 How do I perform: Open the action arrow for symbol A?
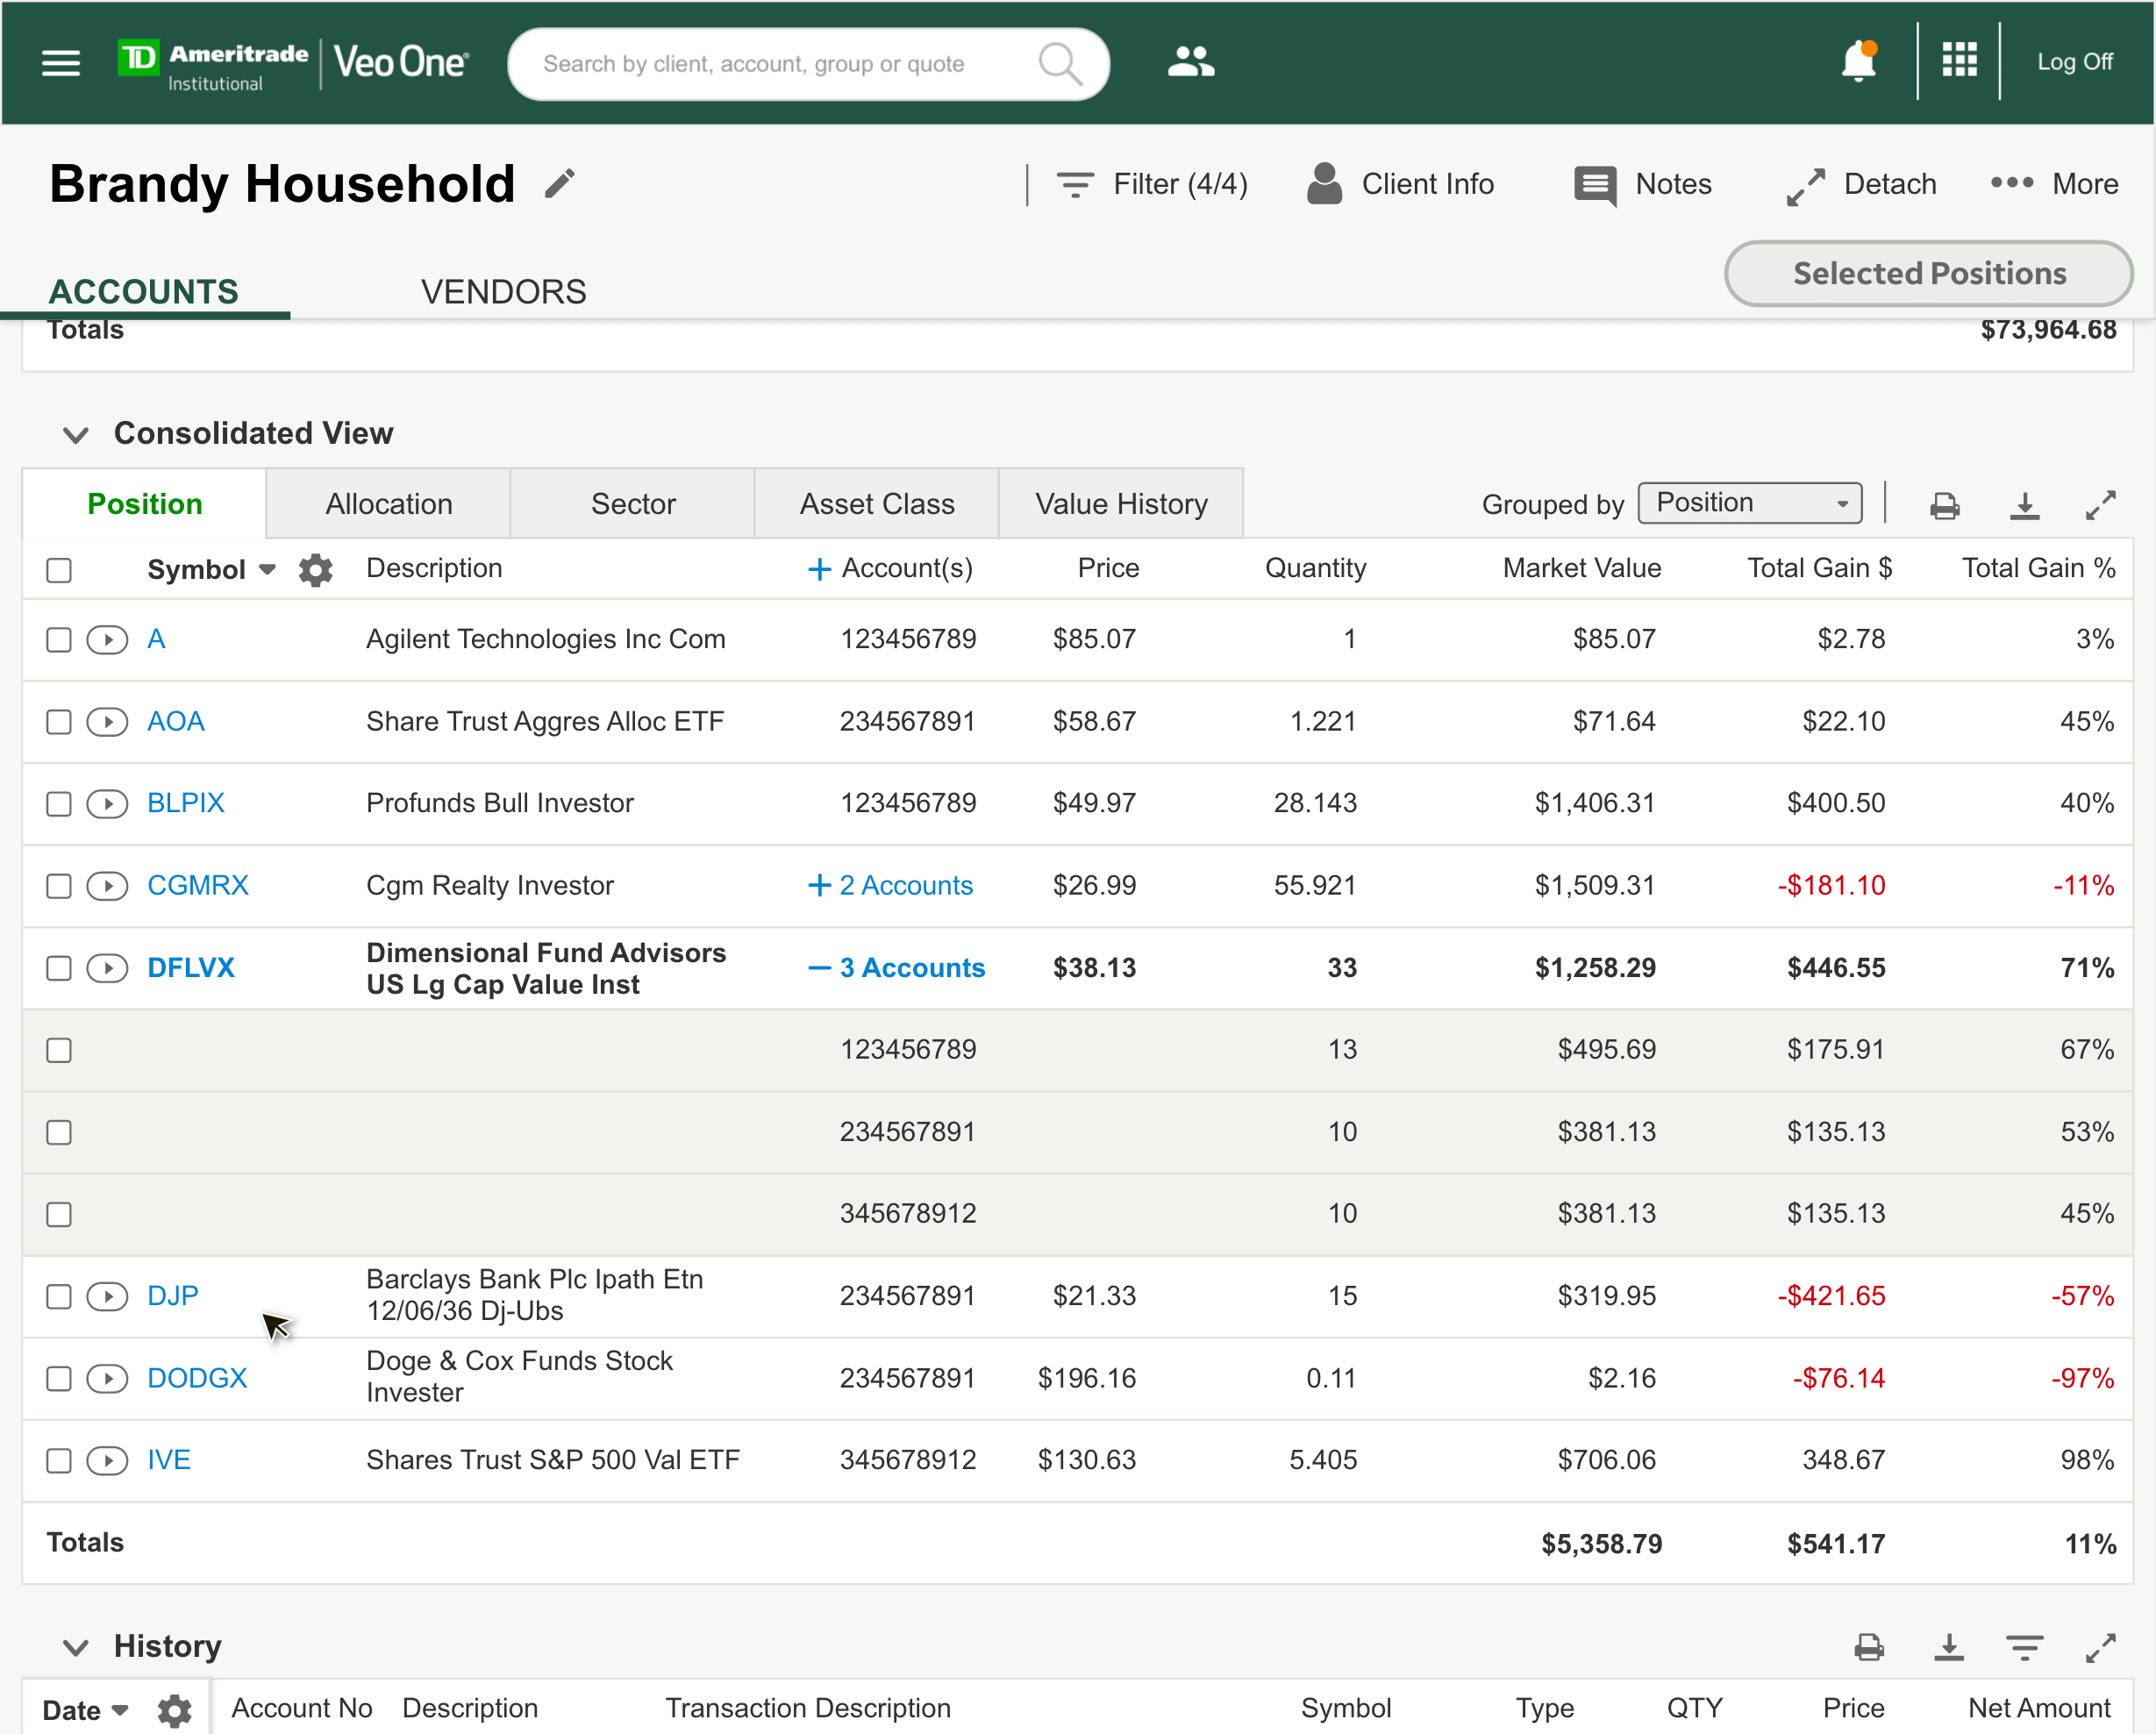click(107, 639)
